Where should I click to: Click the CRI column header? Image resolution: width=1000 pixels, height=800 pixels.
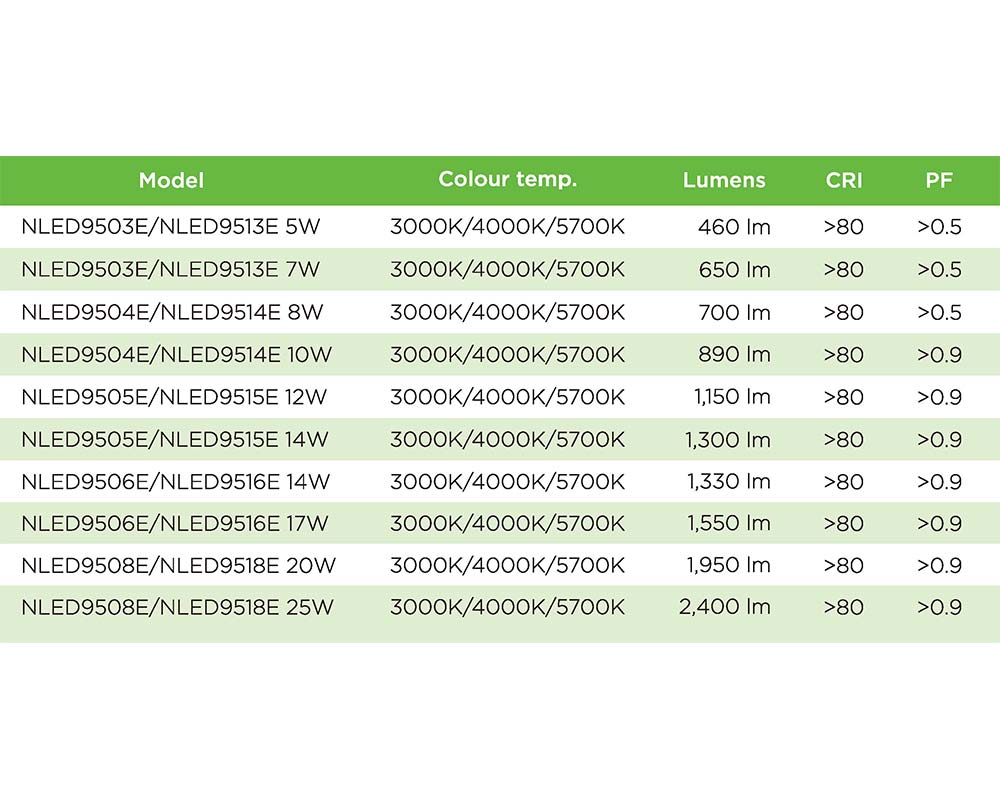[x=844, y=181]
